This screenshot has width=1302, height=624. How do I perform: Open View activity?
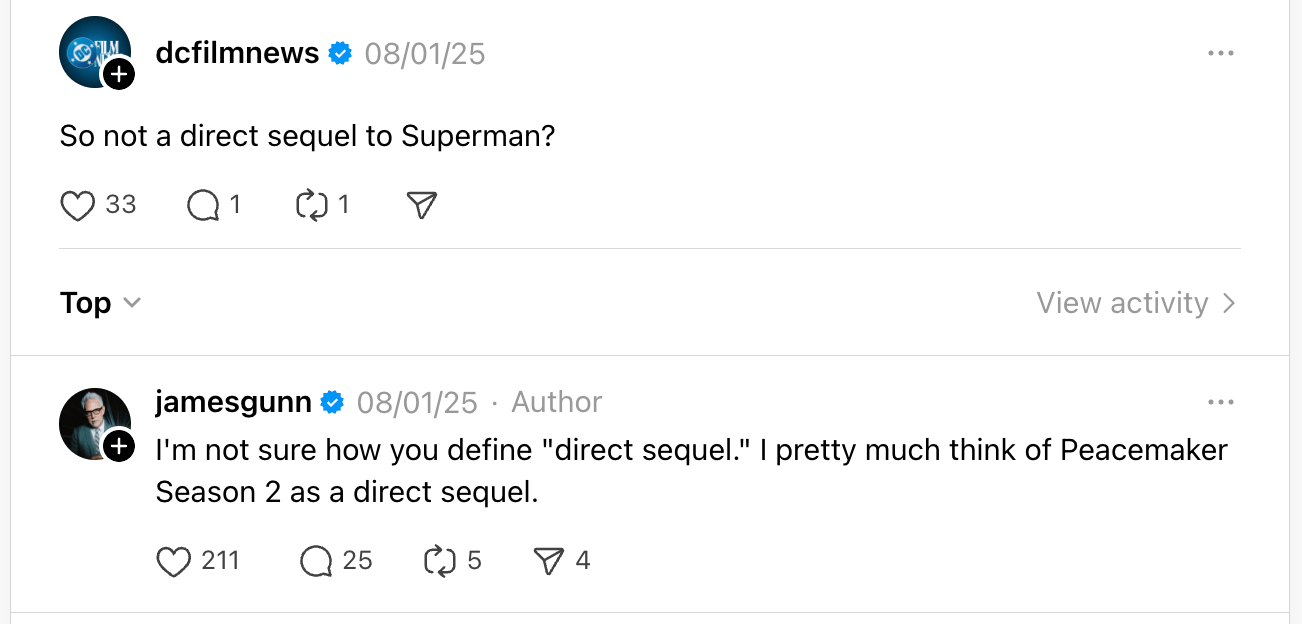(1136, 303)
